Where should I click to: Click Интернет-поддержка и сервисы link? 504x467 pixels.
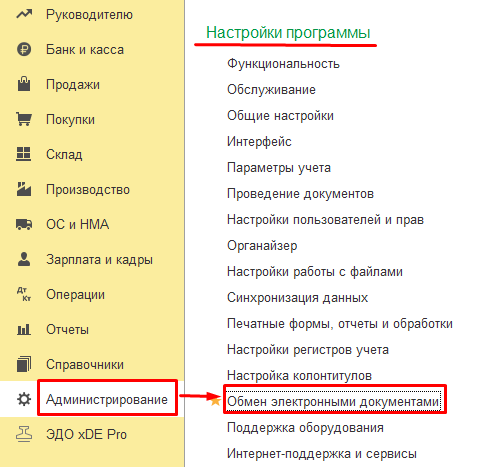click(322, 454)
